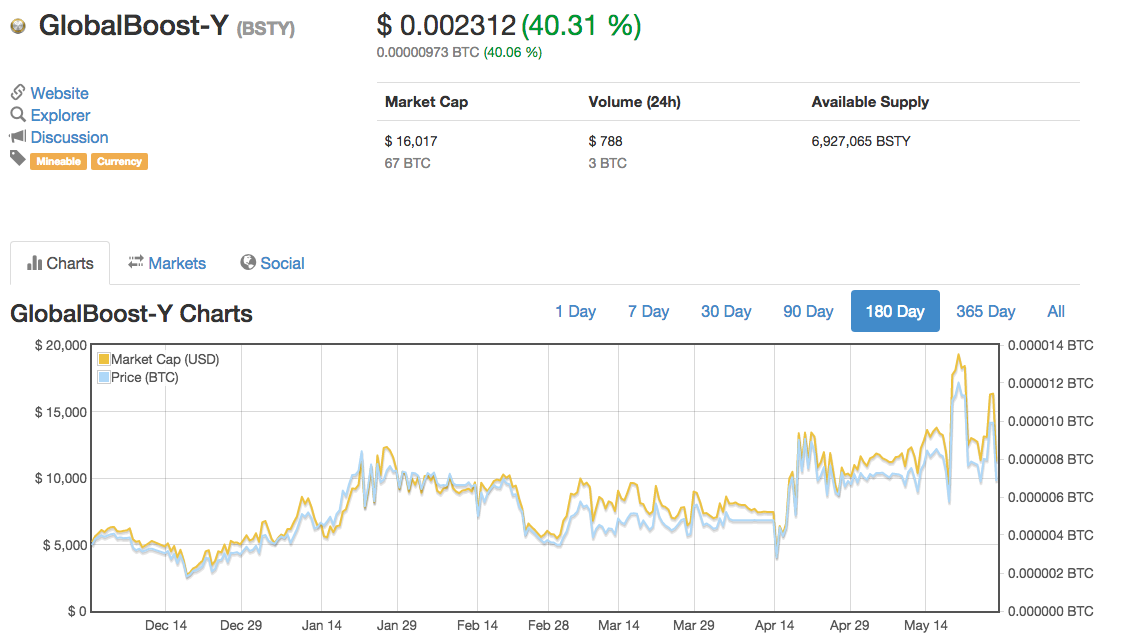Click the GlobalBoost-Y Charts heading
Image resolution: width=1122 pixels, height=638 pixels.
[132, 314]
